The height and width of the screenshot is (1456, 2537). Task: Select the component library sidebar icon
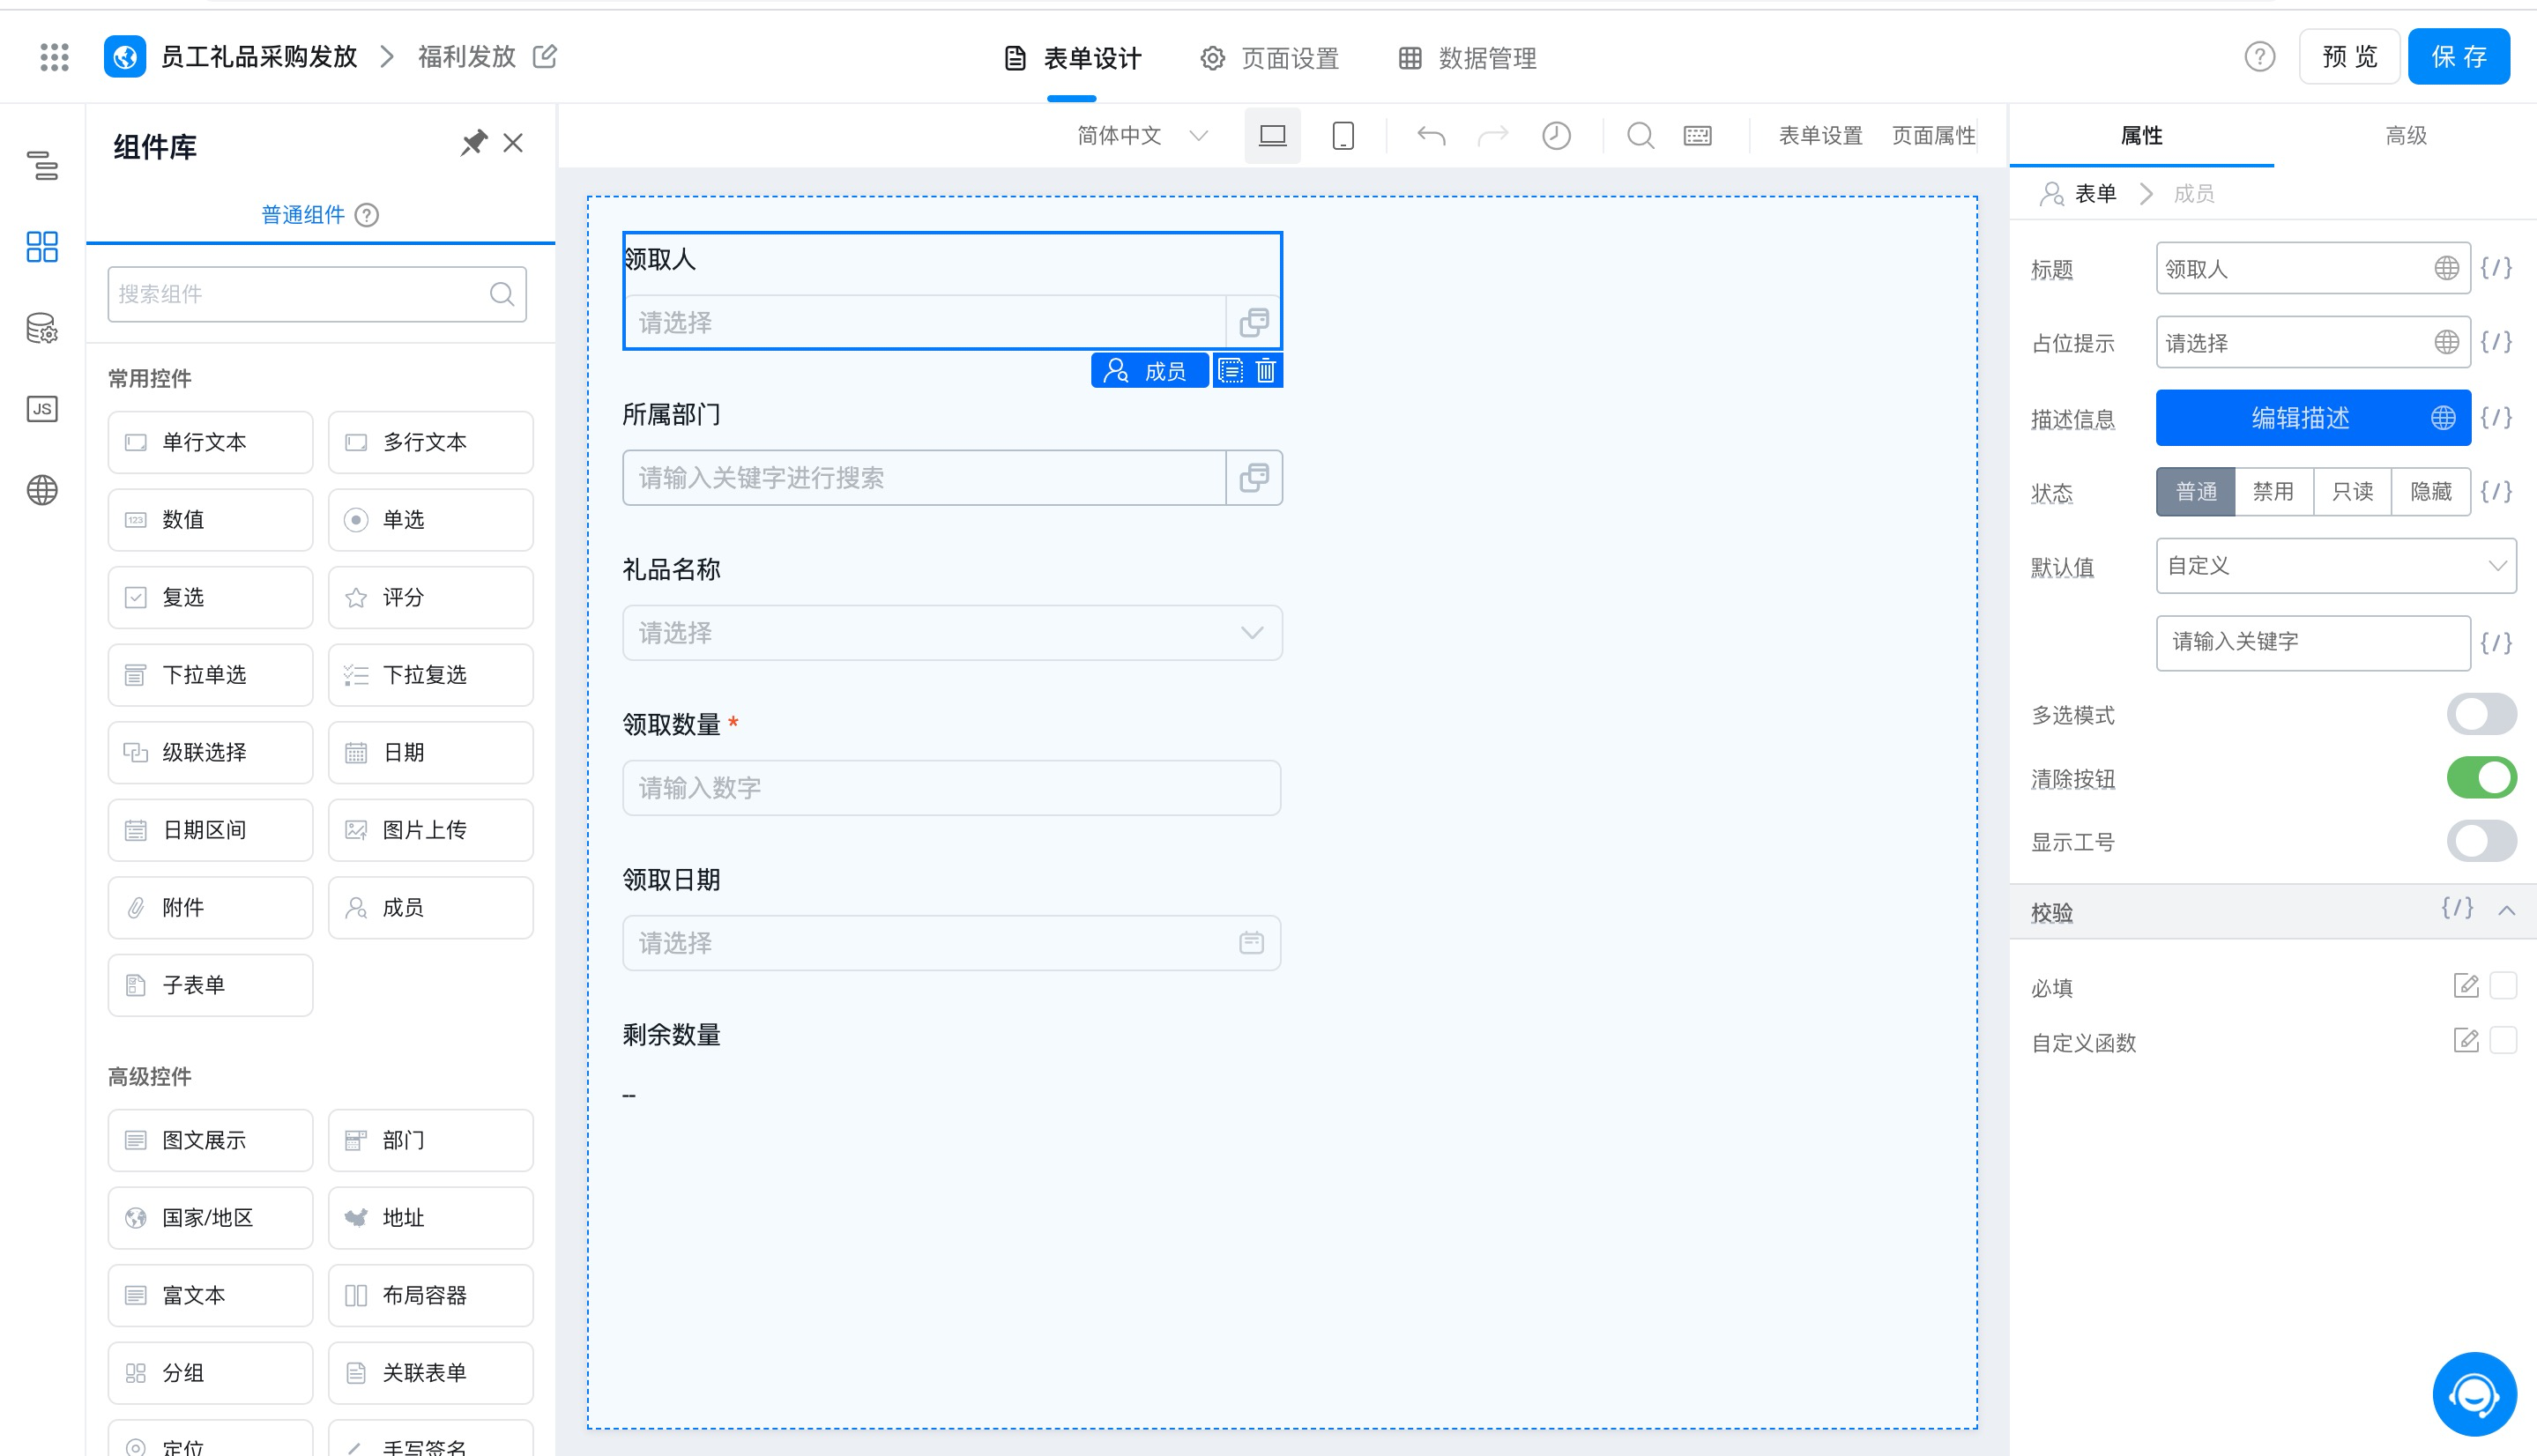point(42,246)
